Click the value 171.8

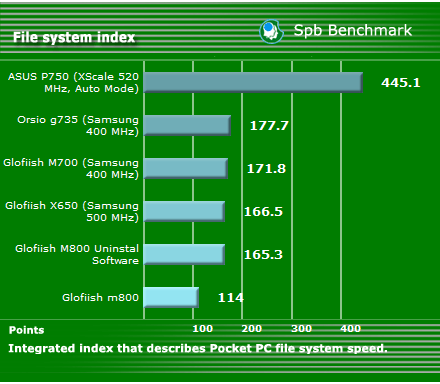click(266, 169)
